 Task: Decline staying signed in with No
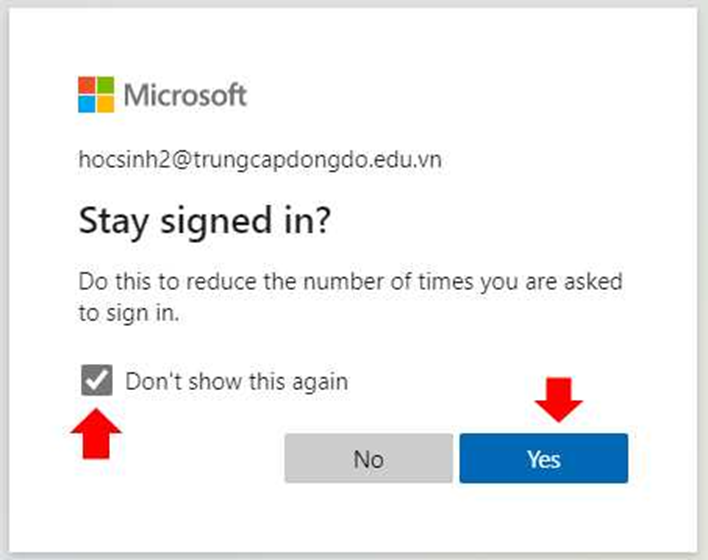tap(368, 458)
